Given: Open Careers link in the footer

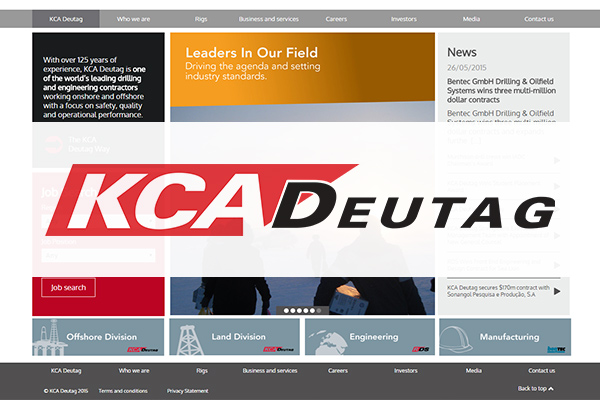Looking at the screenshot, I should 338,371.
